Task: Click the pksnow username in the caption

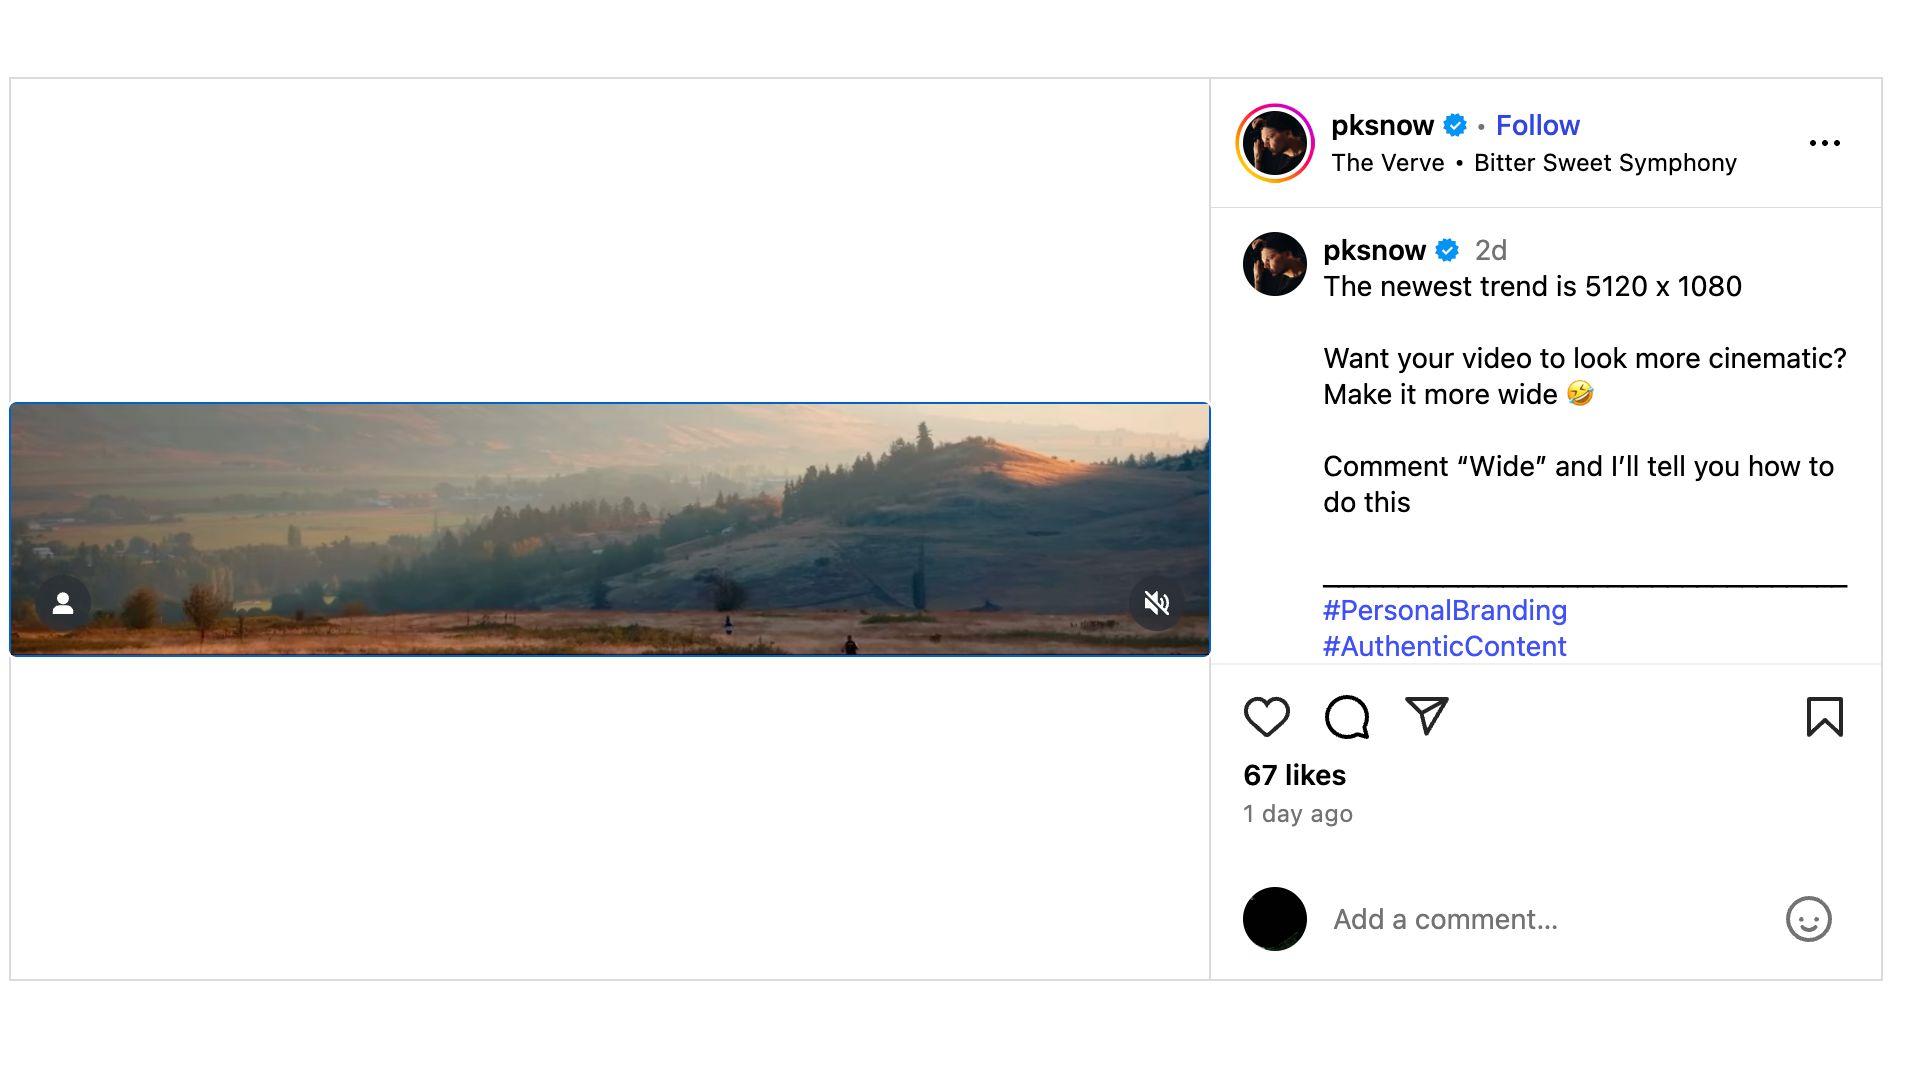Action: point(1374,250)
